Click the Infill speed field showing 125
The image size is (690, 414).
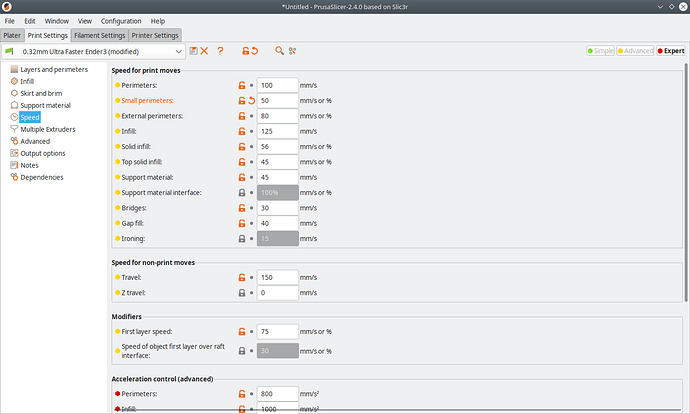[278, 132]
